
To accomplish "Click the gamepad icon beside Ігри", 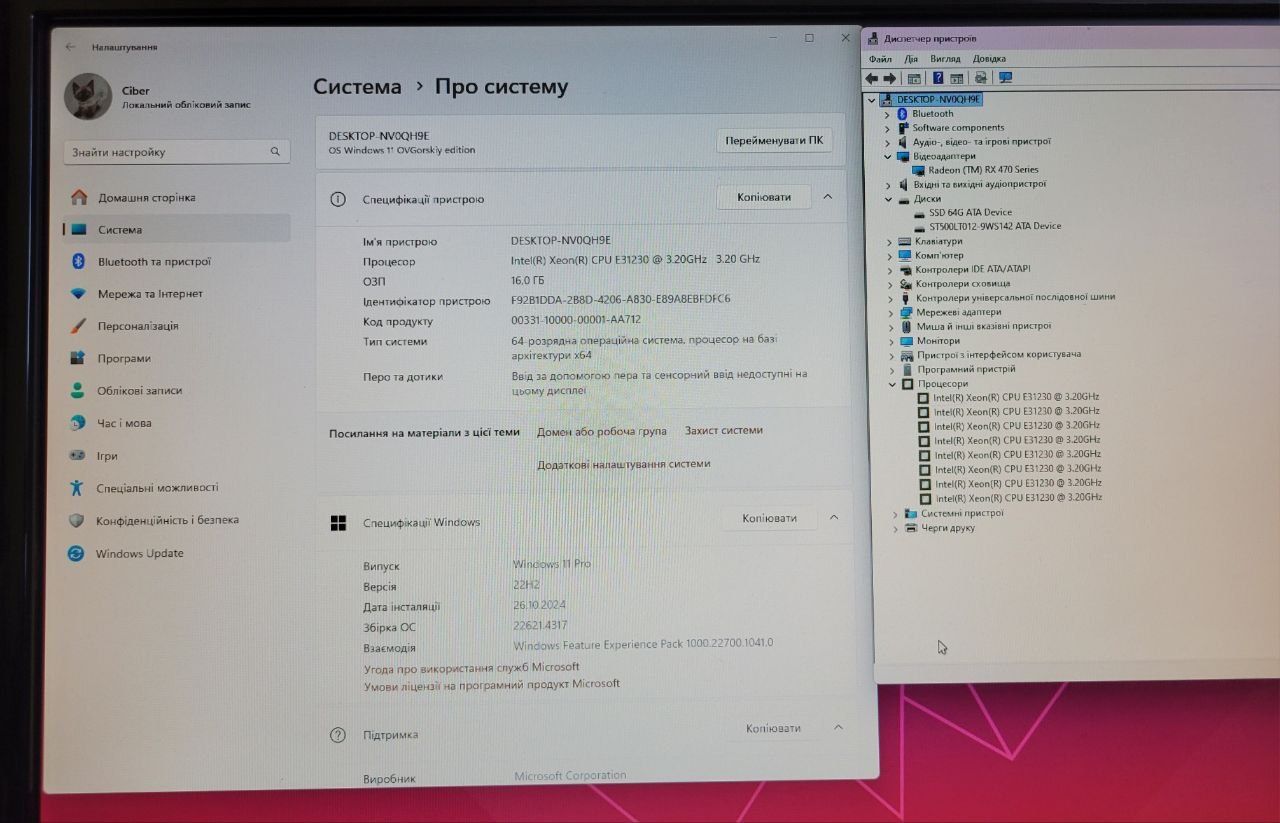I will [77, 455].
